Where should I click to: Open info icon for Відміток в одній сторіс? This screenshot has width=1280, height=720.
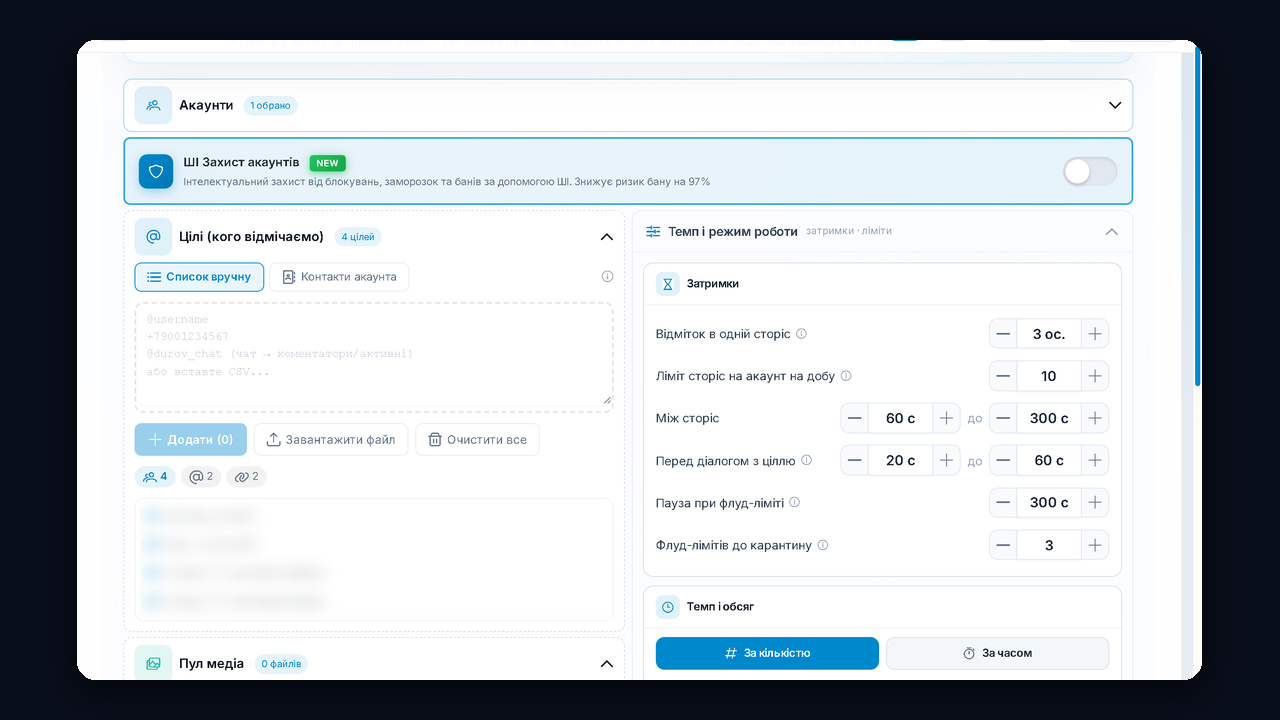801,334
